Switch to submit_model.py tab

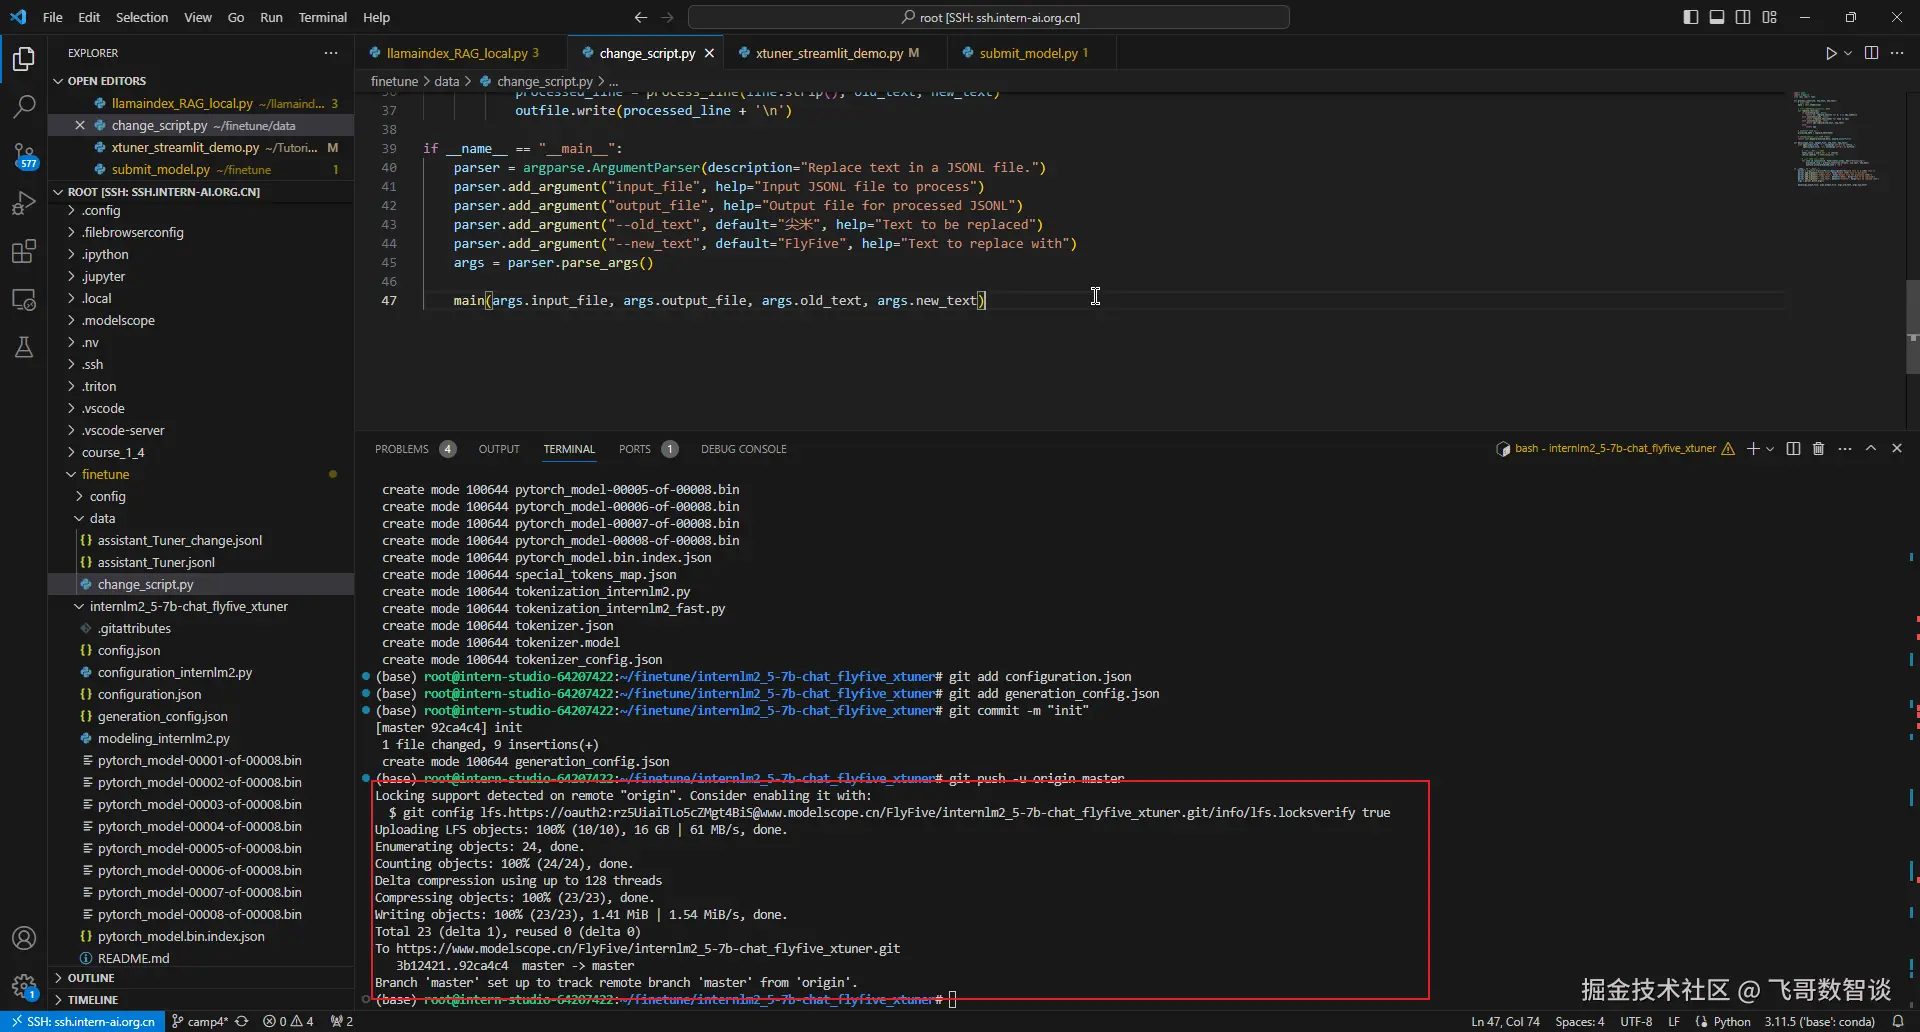[x=1028, y=53]
